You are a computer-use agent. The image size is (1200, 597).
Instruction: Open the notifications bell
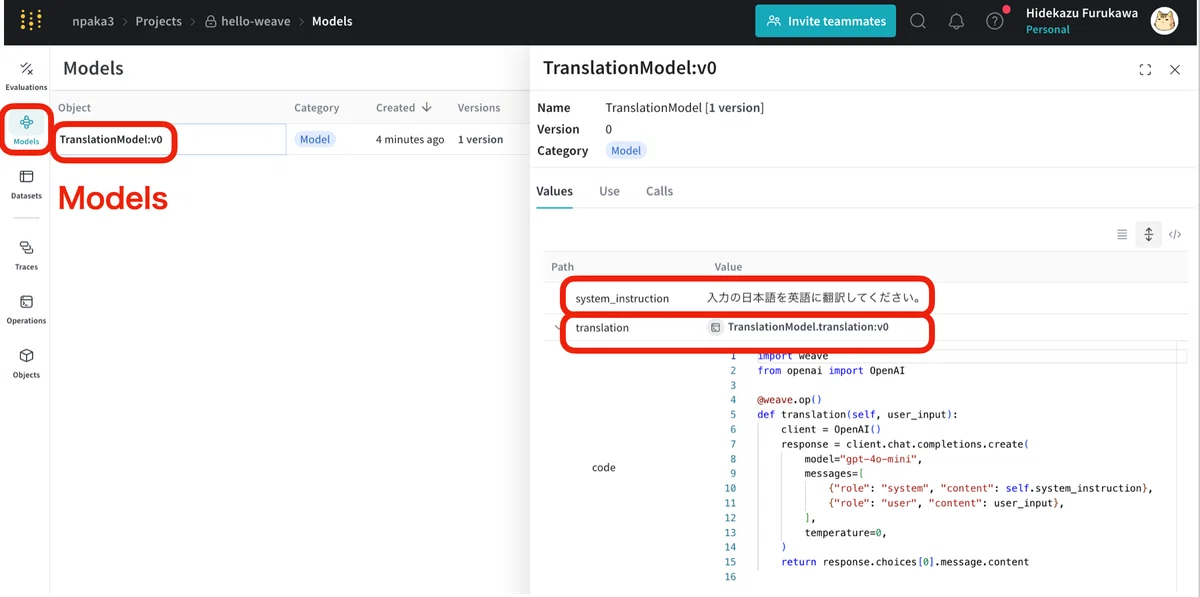pos(956,21)
